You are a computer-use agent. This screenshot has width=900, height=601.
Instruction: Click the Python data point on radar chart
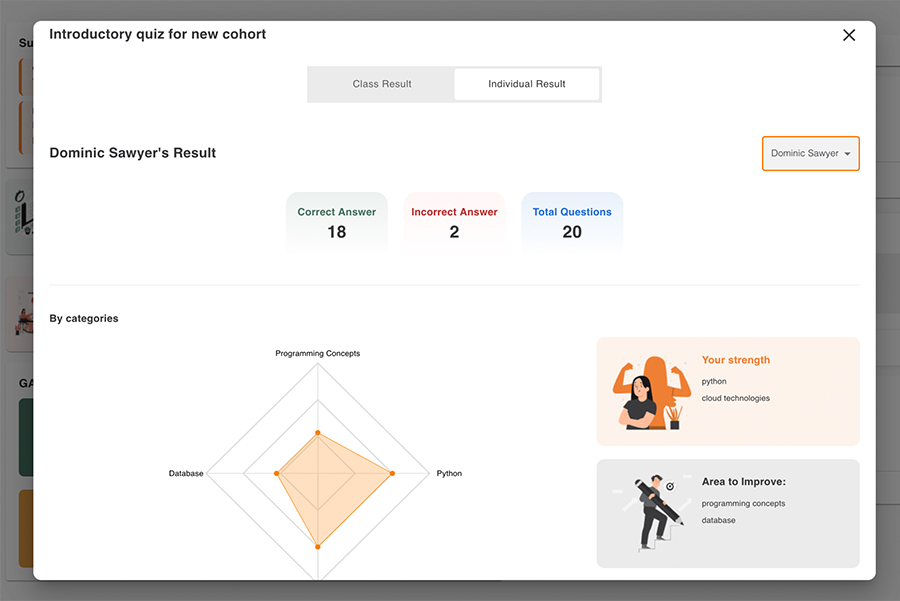(x=392, y=473)
